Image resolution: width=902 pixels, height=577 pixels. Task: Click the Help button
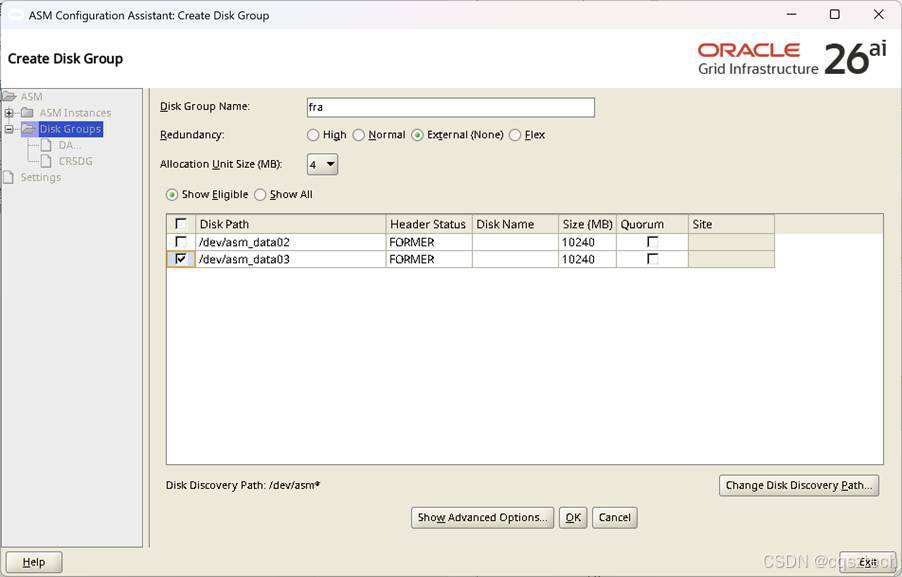[33, 563]
